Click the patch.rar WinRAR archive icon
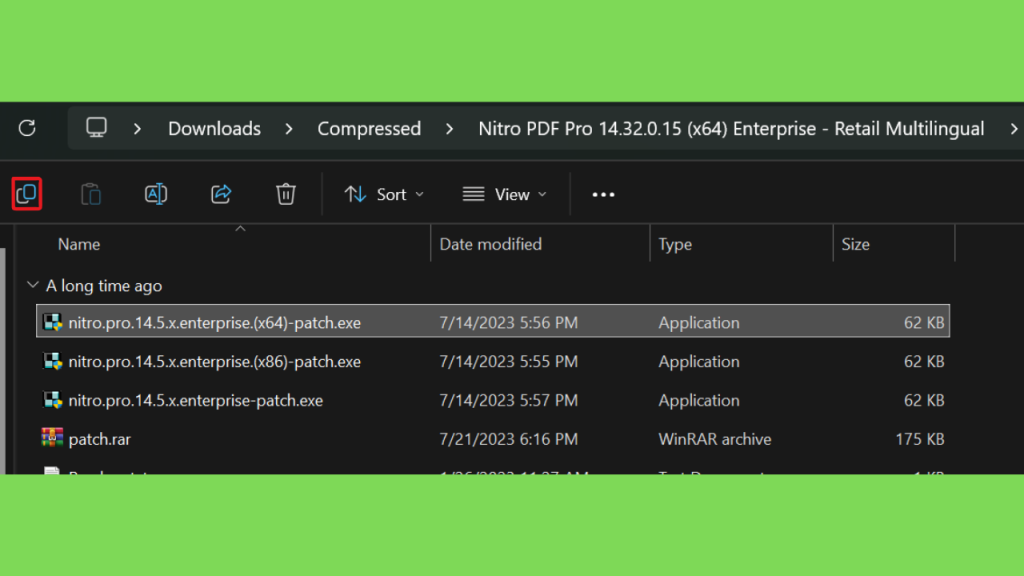This screenshot has height=576, width=1024. tap(52, 438)
